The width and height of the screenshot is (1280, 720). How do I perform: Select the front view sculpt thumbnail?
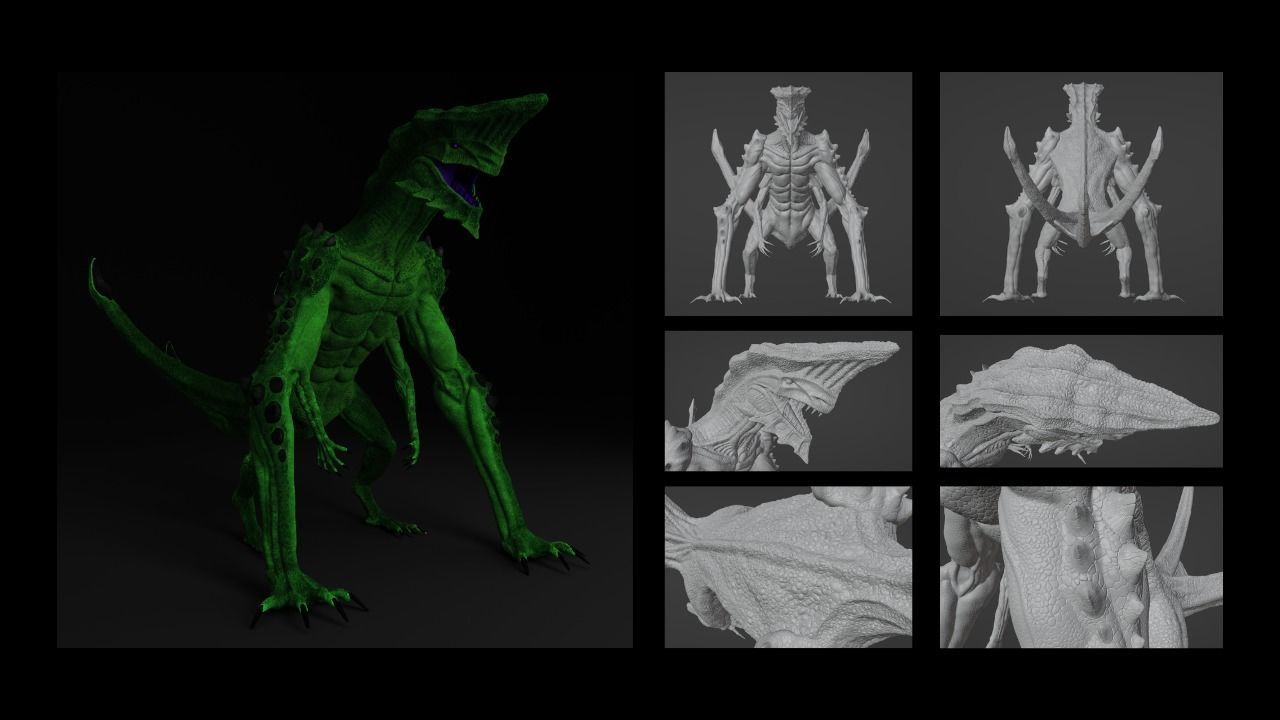[x=788, y=194]
